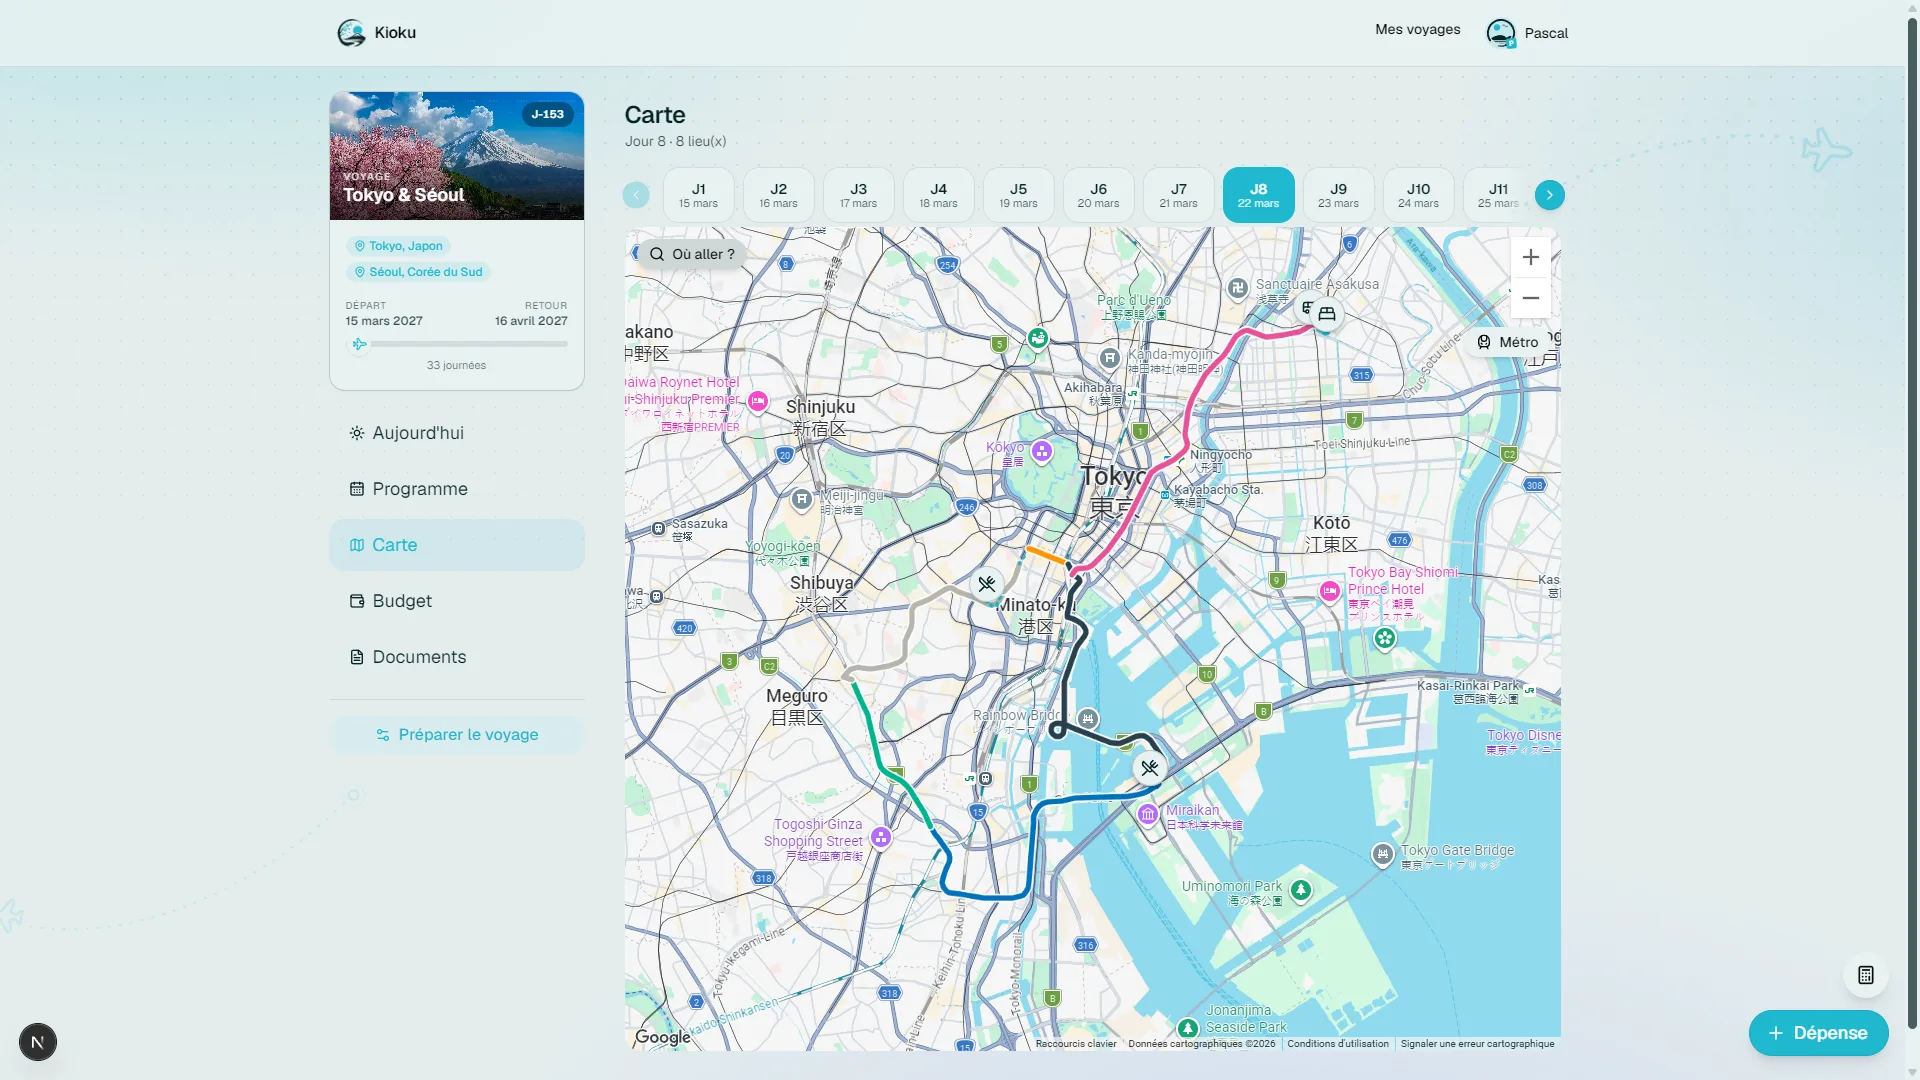
Task: Click Tokyo Bay Shiomi Prince Hotel pin
Action: 1330,591
